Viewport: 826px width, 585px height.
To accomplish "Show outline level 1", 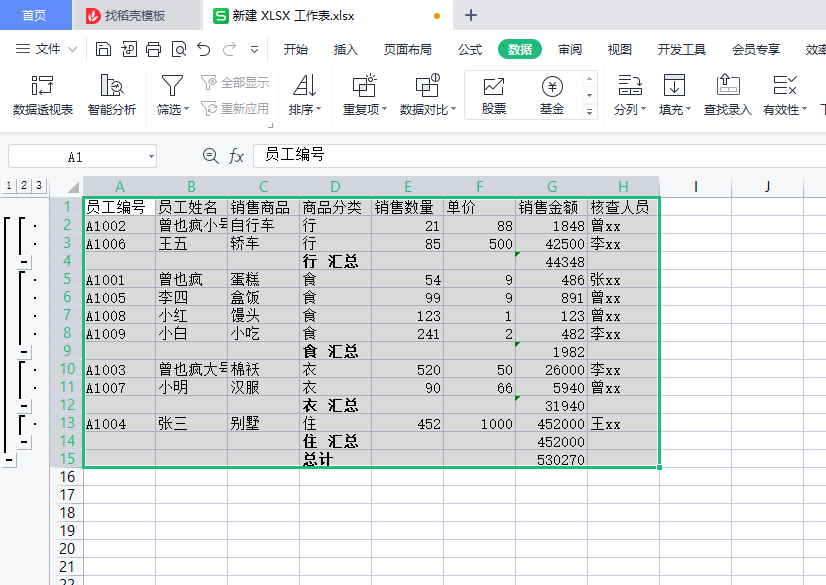I will point(9,185).
